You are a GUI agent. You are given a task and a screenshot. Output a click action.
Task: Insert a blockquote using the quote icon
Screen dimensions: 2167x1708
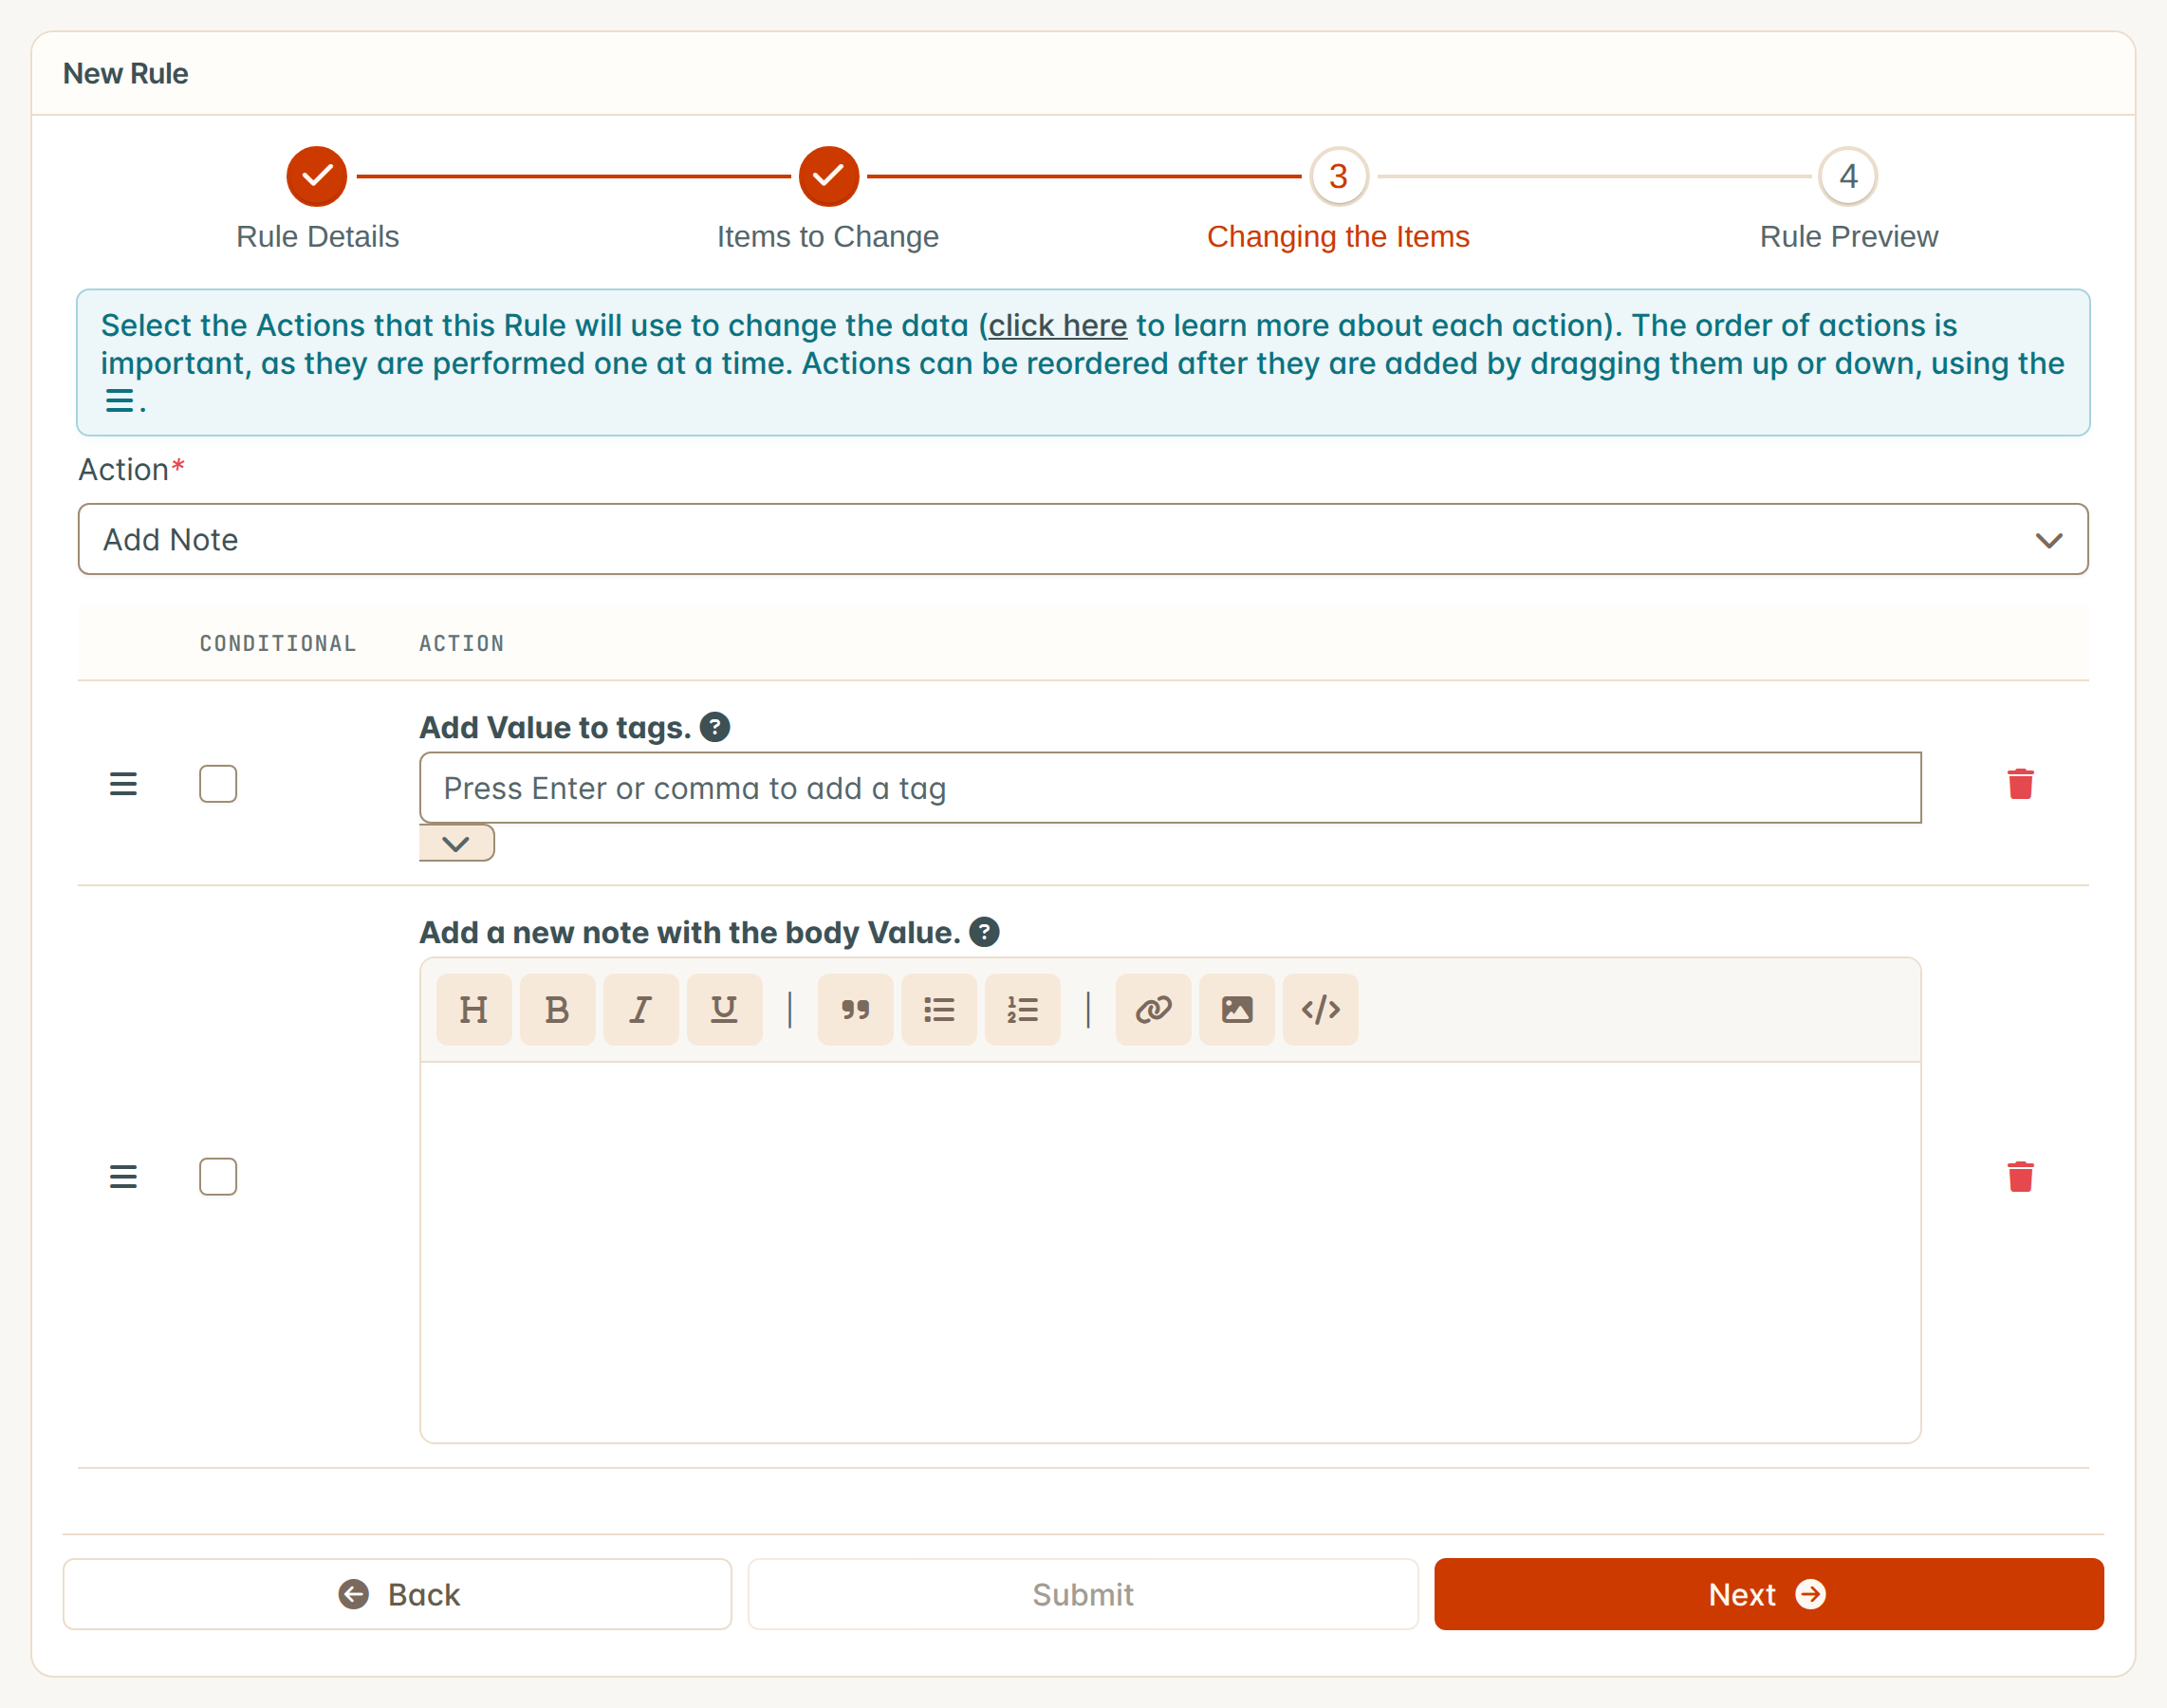855,1009
